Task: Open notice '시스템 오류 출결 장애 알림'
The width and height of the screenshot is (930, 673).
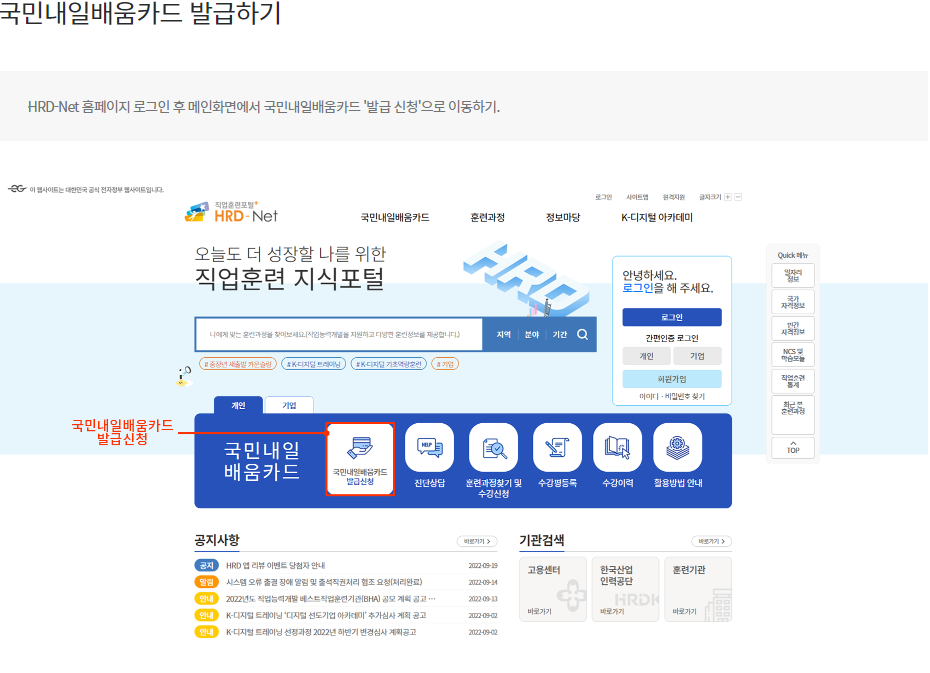Action: pos(324,582)
